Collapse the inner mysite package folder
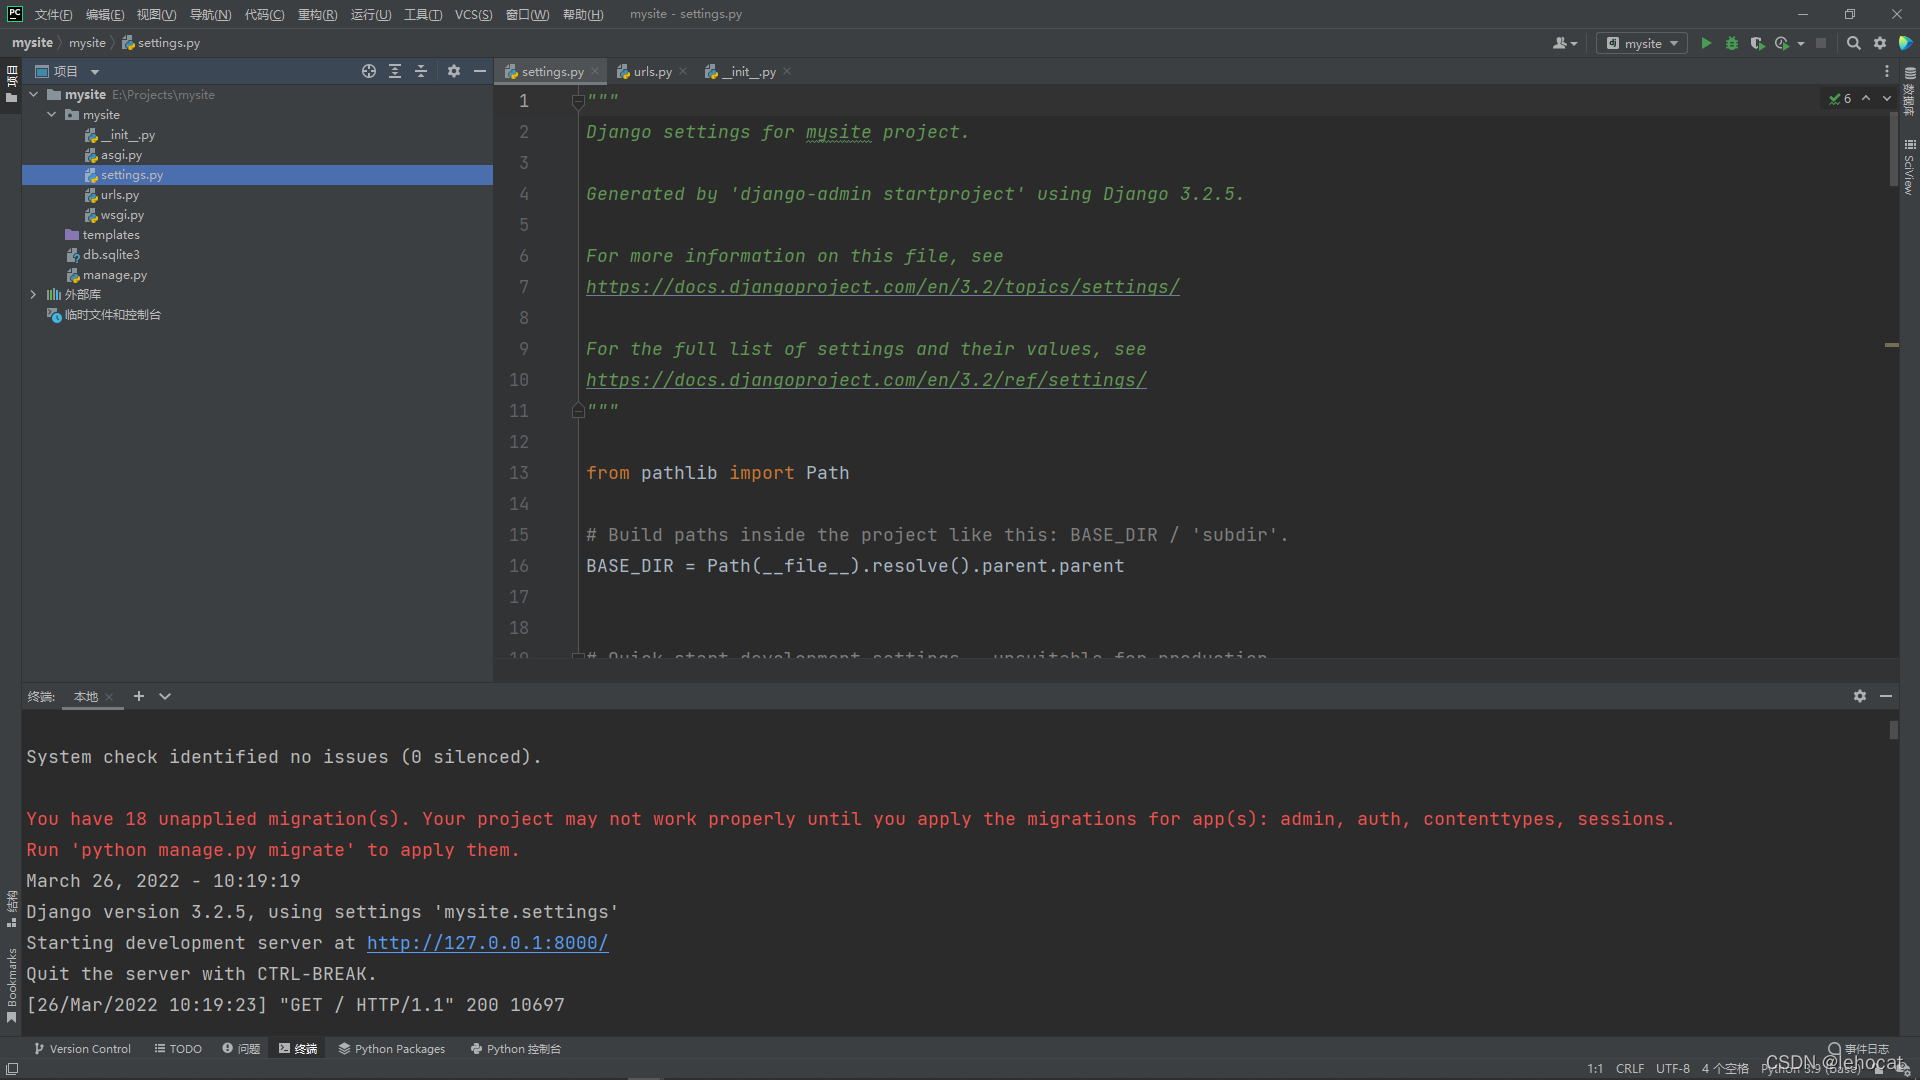The height and width of the screenshot is (1080, 1920). [52, 115]
